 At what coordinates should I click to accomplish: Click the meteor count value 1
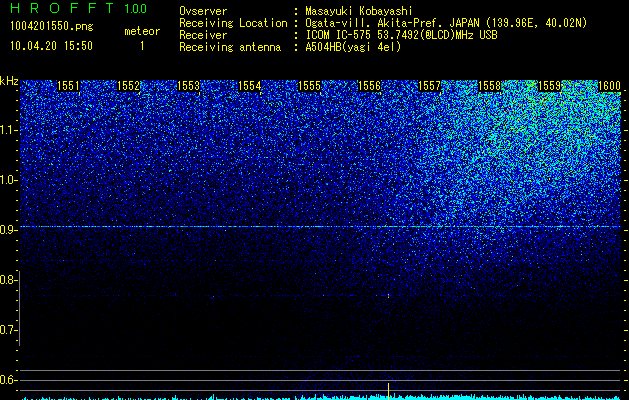142,46
